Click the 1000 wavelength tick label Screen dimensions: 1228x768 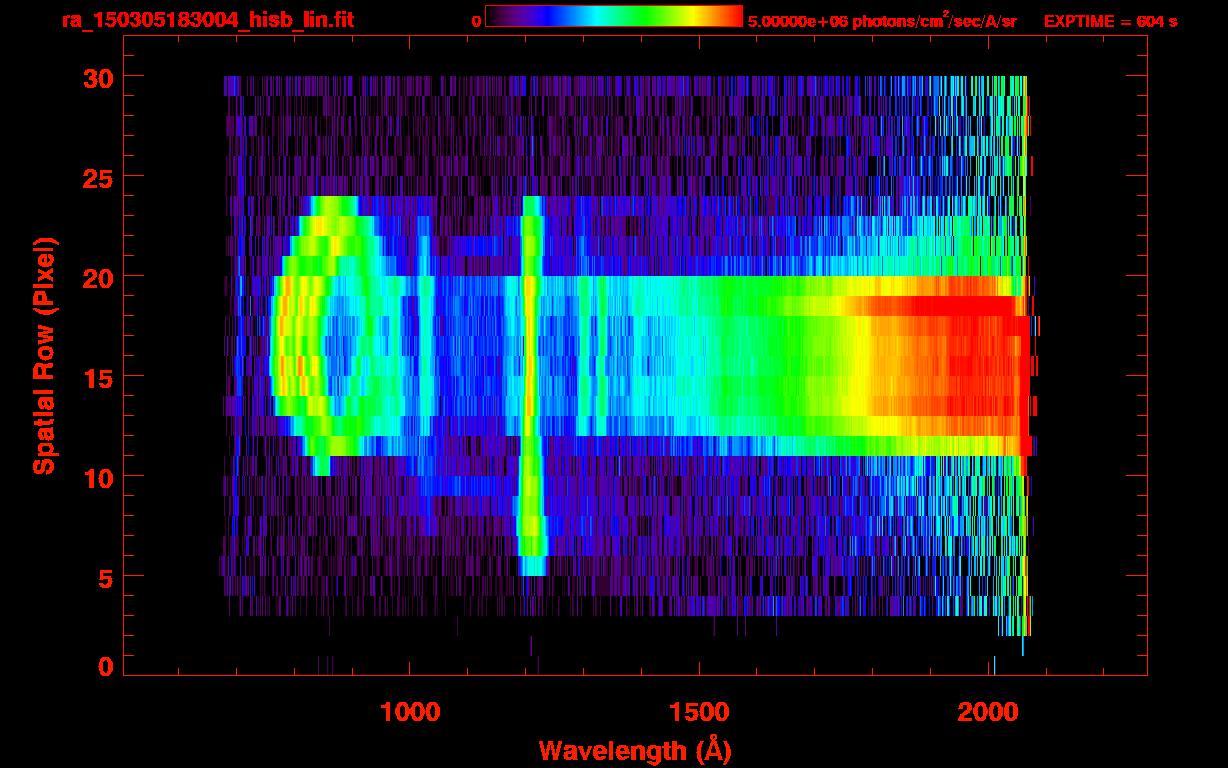tap(411, 712)
